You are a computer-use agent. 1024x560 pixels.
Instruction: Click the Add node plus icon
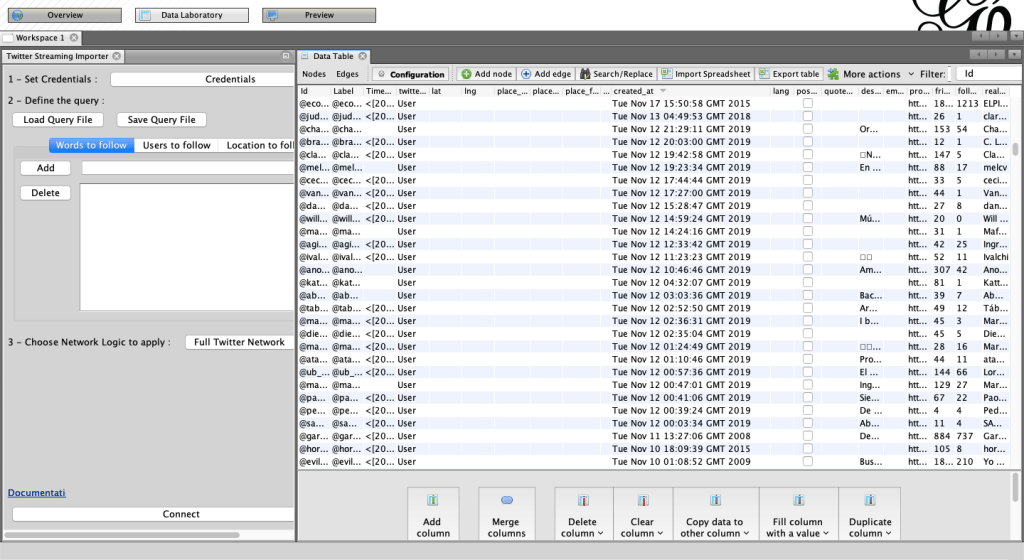point(466,74)
